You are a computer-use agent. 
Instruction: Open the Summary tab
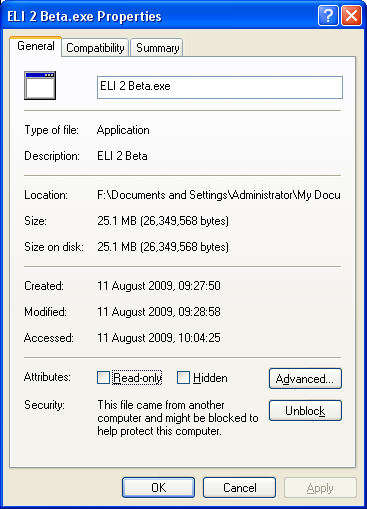157,48
